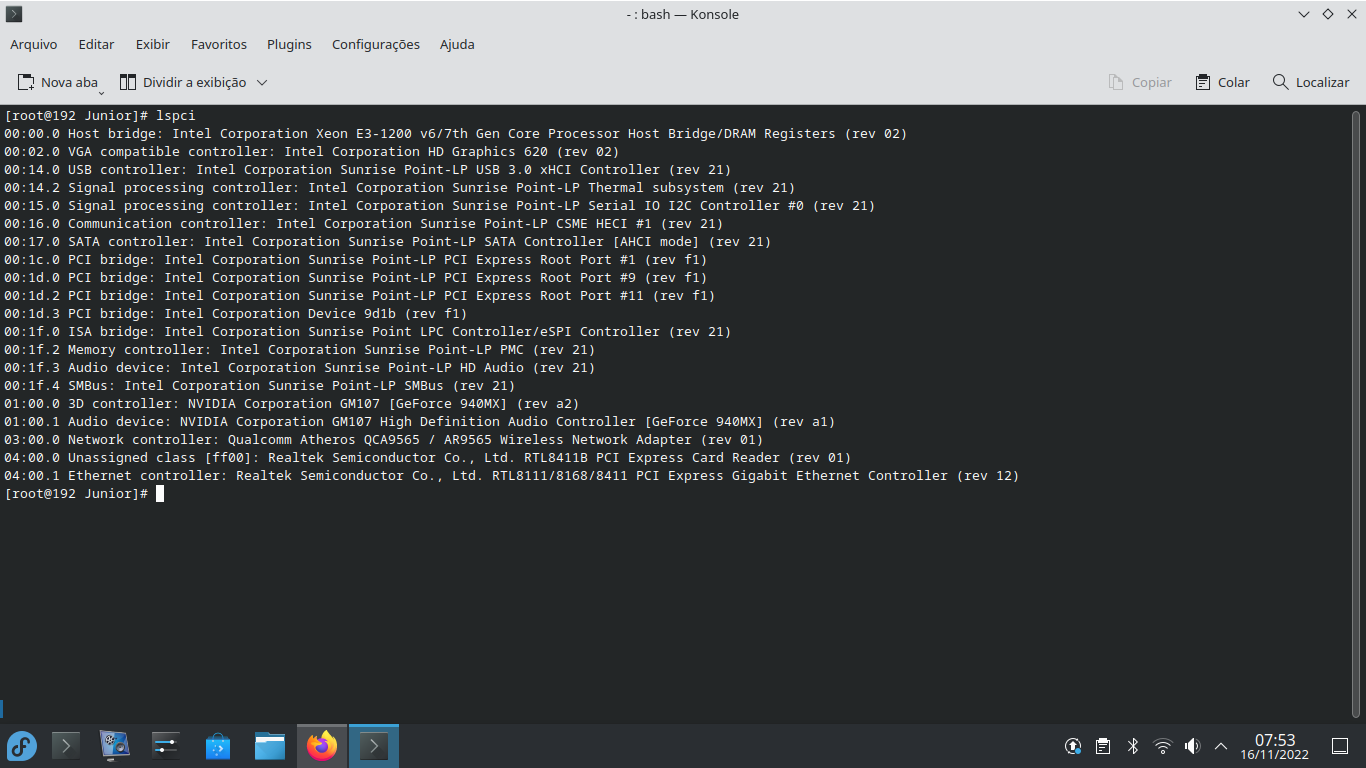Open the Arquivo menu
Image resolution: width=1366 pixels, height=768 pixels.
pos(34,44)
